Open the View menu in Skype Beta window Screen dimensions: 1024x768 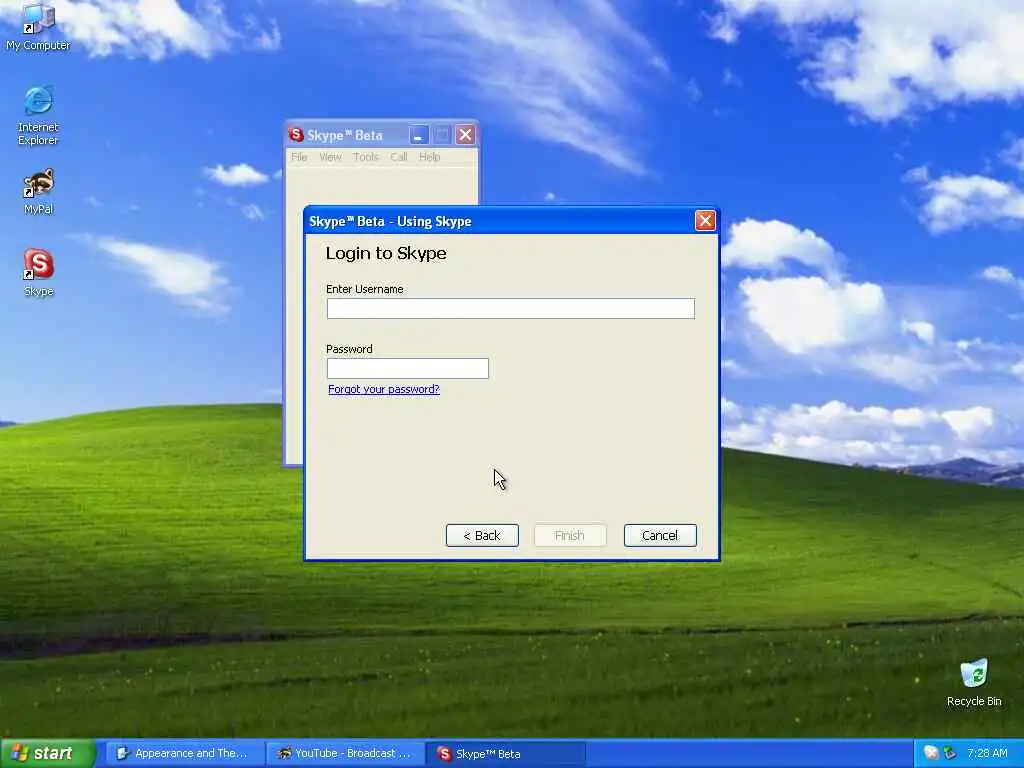[x=330, y=157]
